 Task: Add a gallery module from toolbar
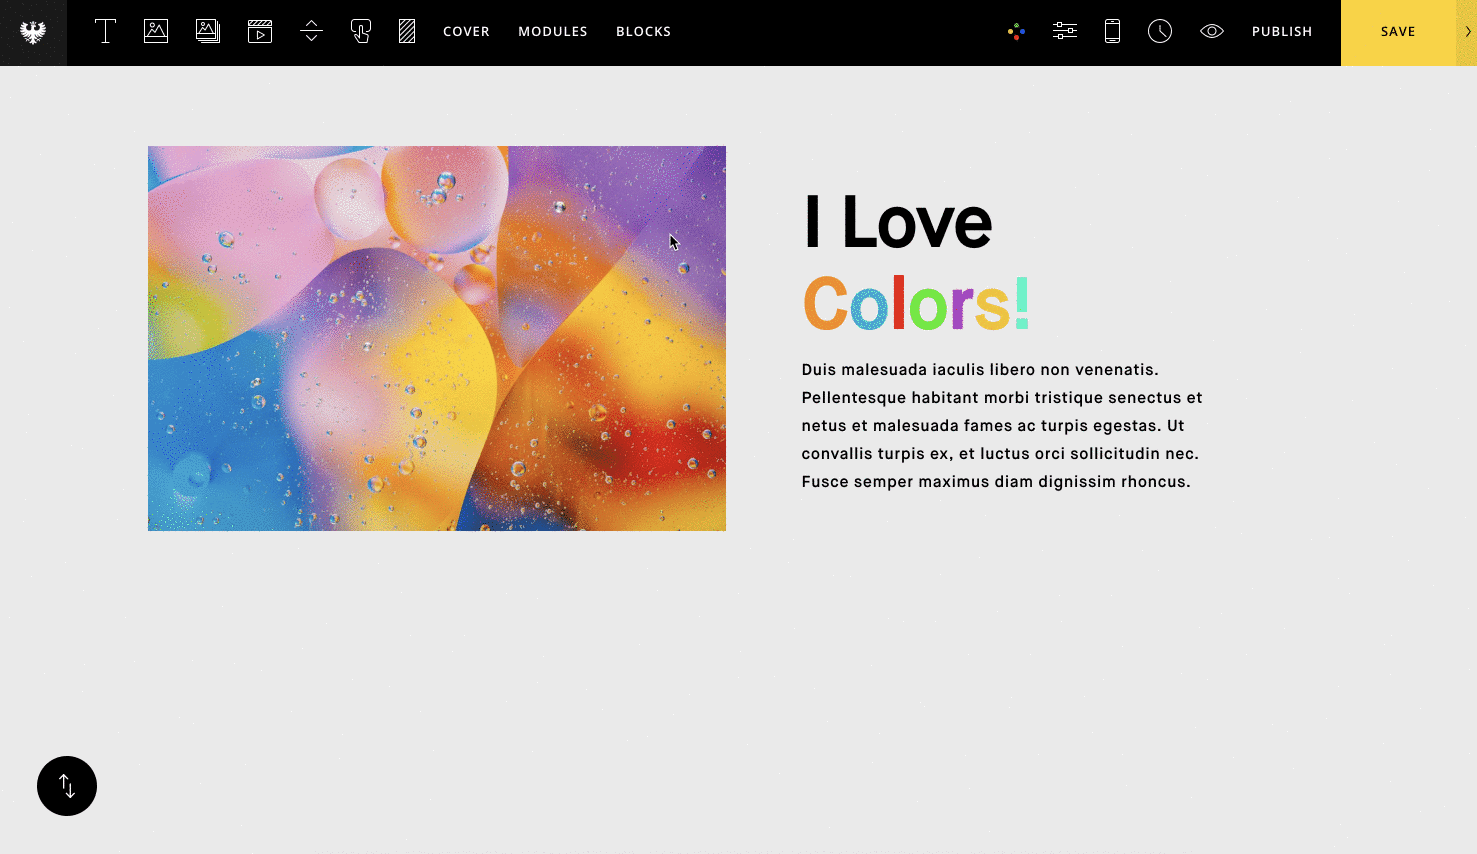(x=208, y=32)
